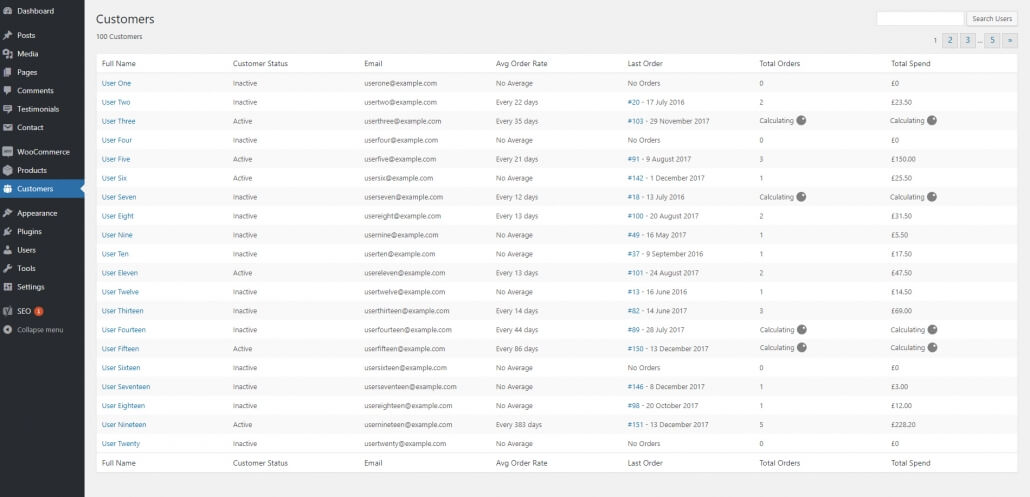Image resolution: width=1030 pixels, height=497 pixels.
Task: Click the Dashboard icon in sidebar
Action: click(x=8, y=11)
